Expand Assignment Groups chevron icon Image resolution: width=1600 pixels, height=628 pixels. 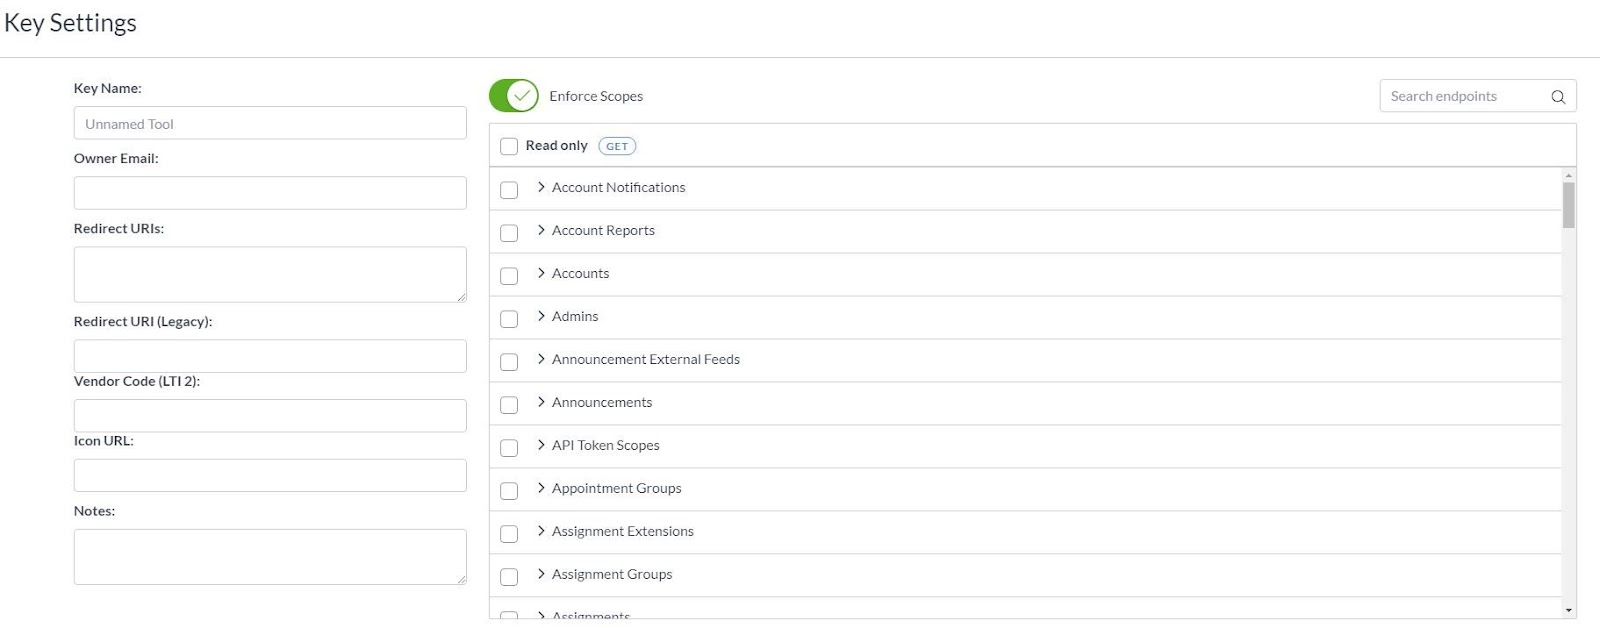pyautogui.click(x=541, y=574)
